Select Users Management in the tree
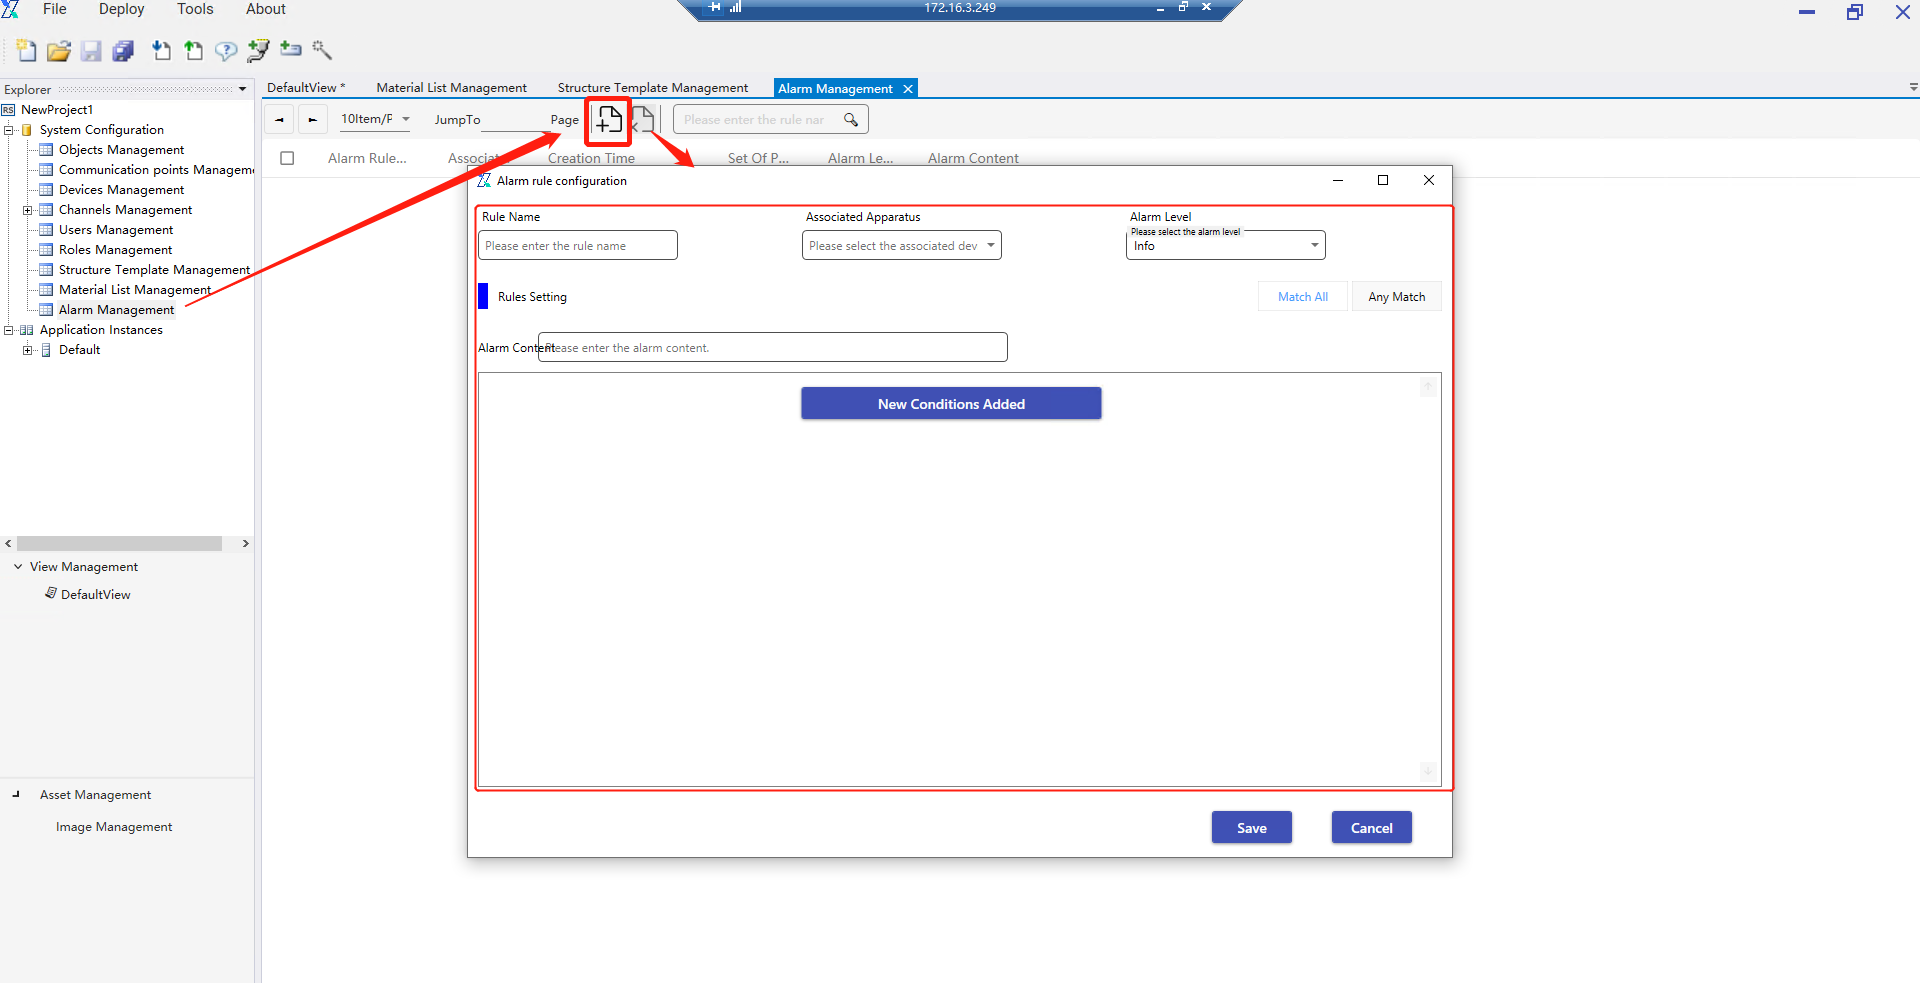1920x983 pixels. coord(116,230)
